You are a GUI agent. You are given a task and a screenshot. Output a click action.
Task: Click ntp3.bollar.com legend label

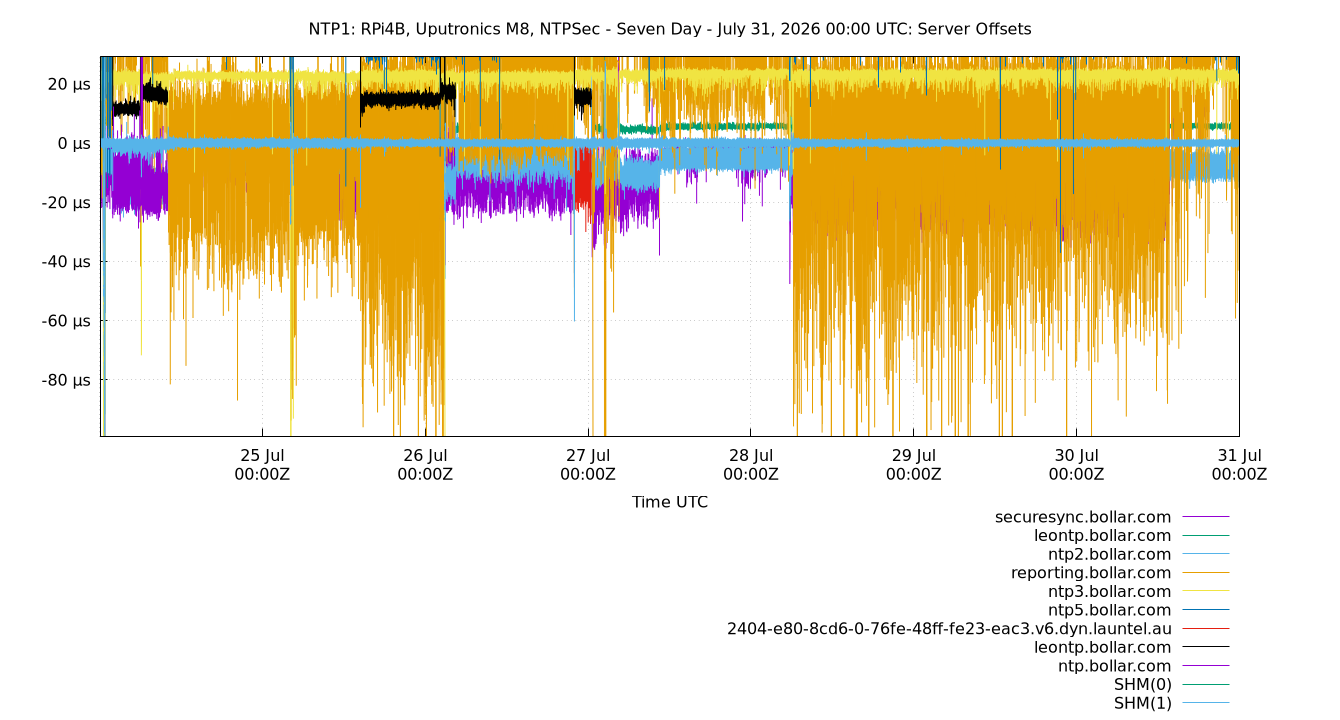[x=1109, y=591]
